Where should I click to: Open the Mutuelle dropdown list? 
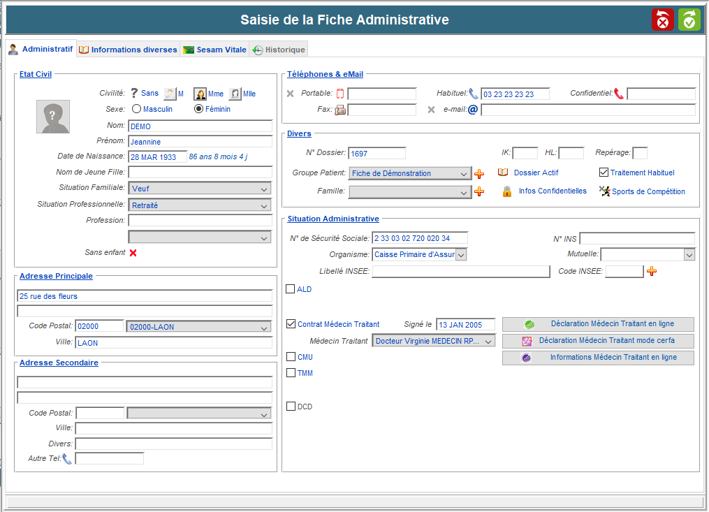688,255
